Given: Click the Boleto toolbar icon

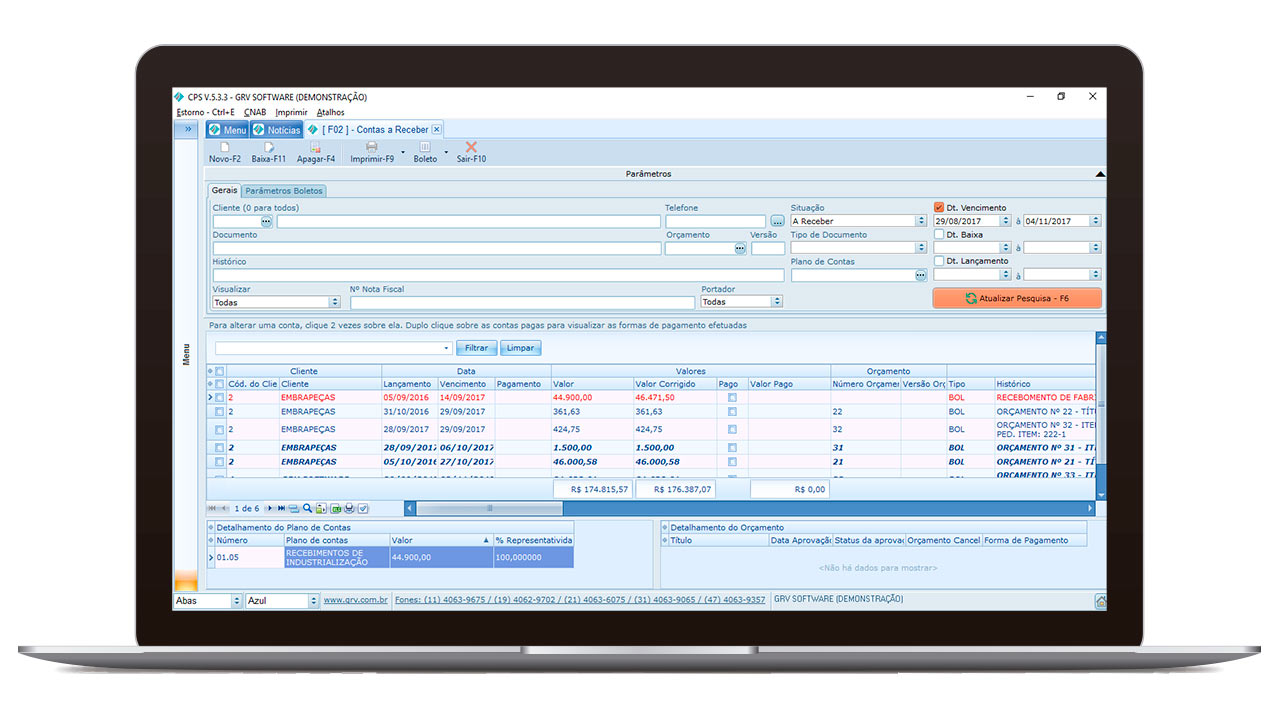Looking at the screenshot, I should [x=424, y=147].
